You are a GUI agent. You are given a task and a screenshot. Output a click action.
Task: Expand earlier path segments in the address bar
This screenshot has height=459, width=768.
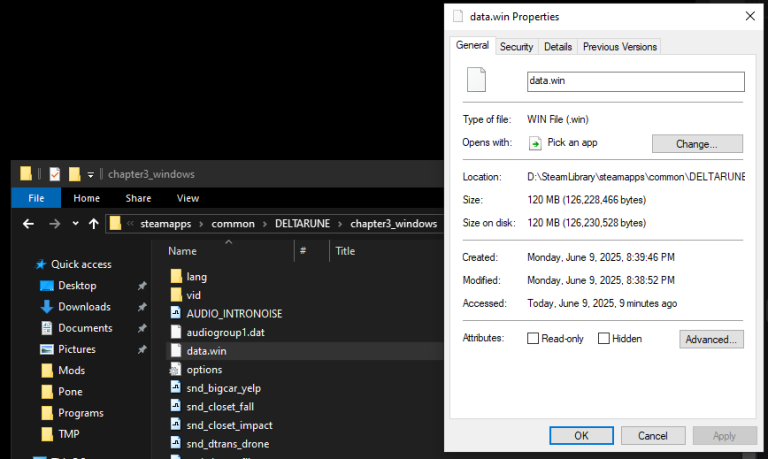point(130,223)
